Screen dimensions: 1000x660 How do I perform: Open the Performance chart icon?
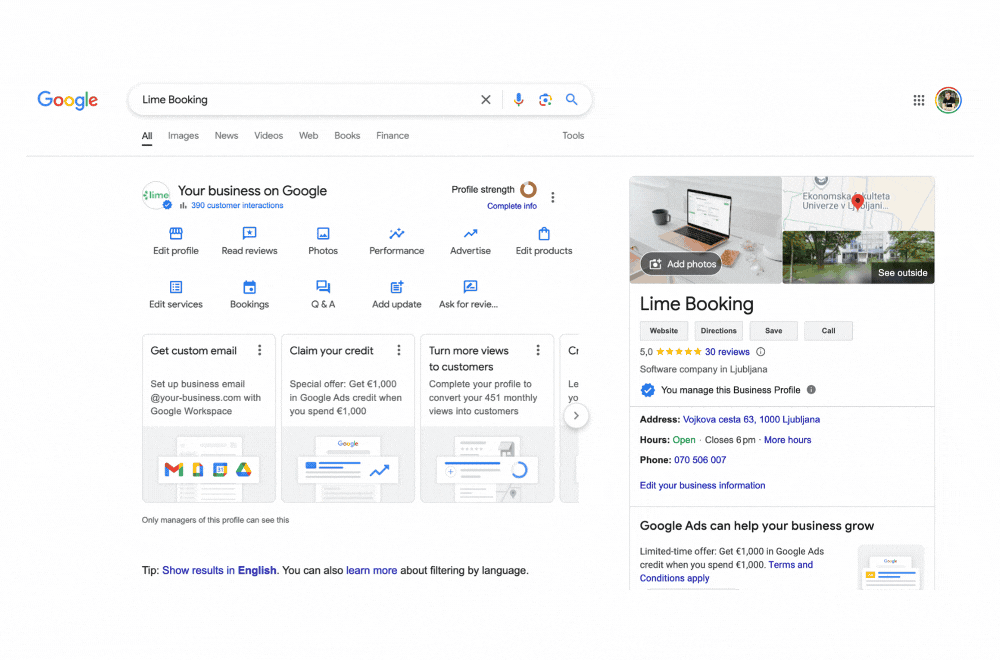click(x=397, y=233)
